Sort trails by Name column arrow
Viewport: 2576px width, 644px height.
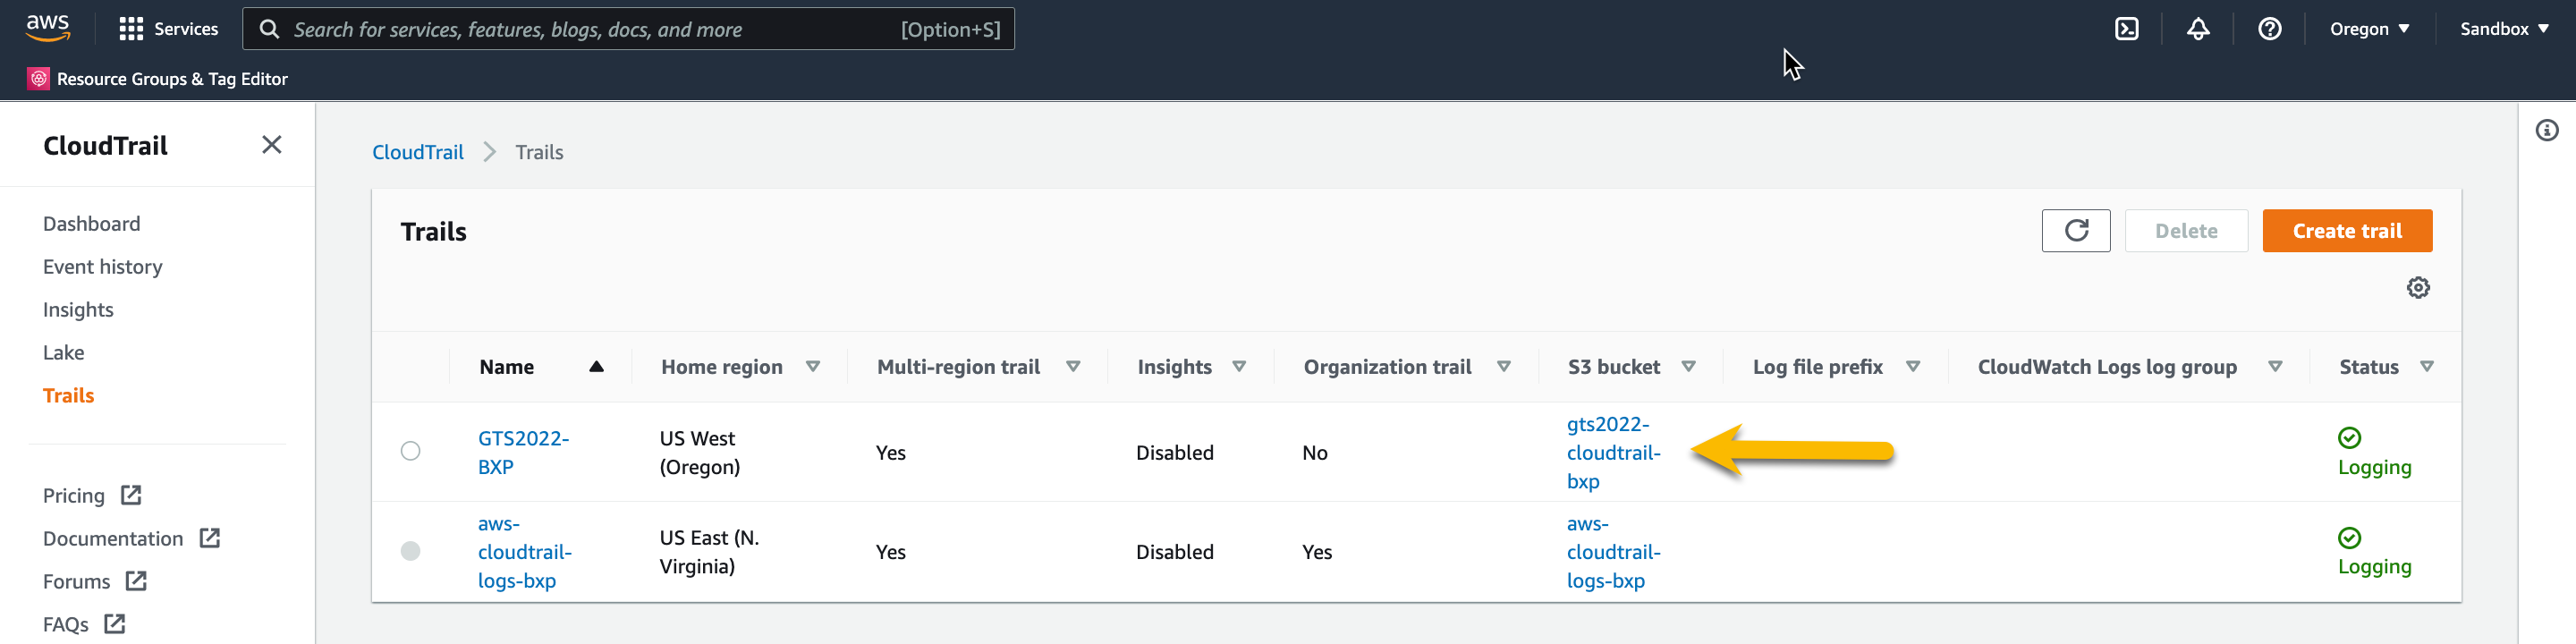click(596, 367)
